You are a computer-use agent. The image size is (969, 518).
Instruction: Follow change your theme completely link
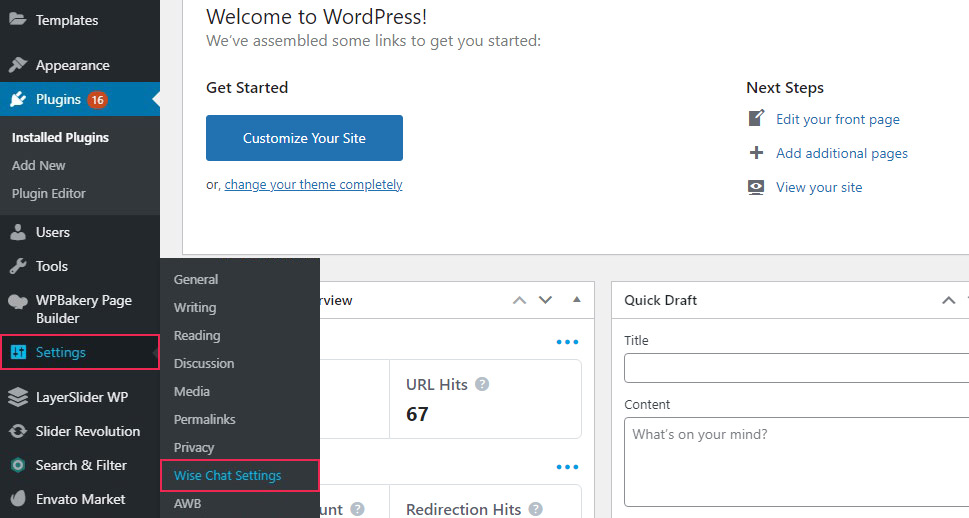(313, 185)
